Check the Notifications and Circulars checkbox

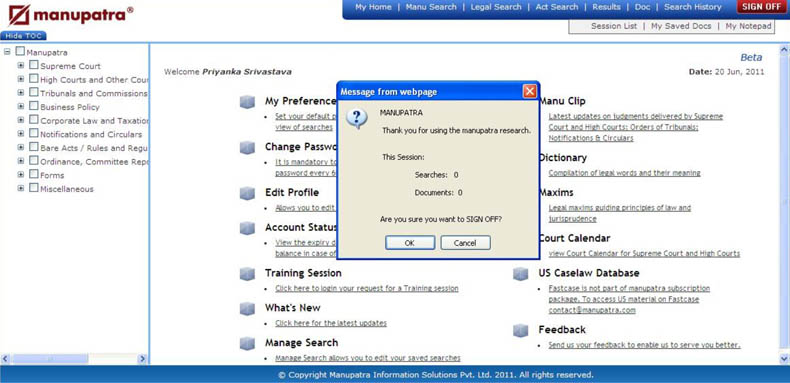click(33, 133)
